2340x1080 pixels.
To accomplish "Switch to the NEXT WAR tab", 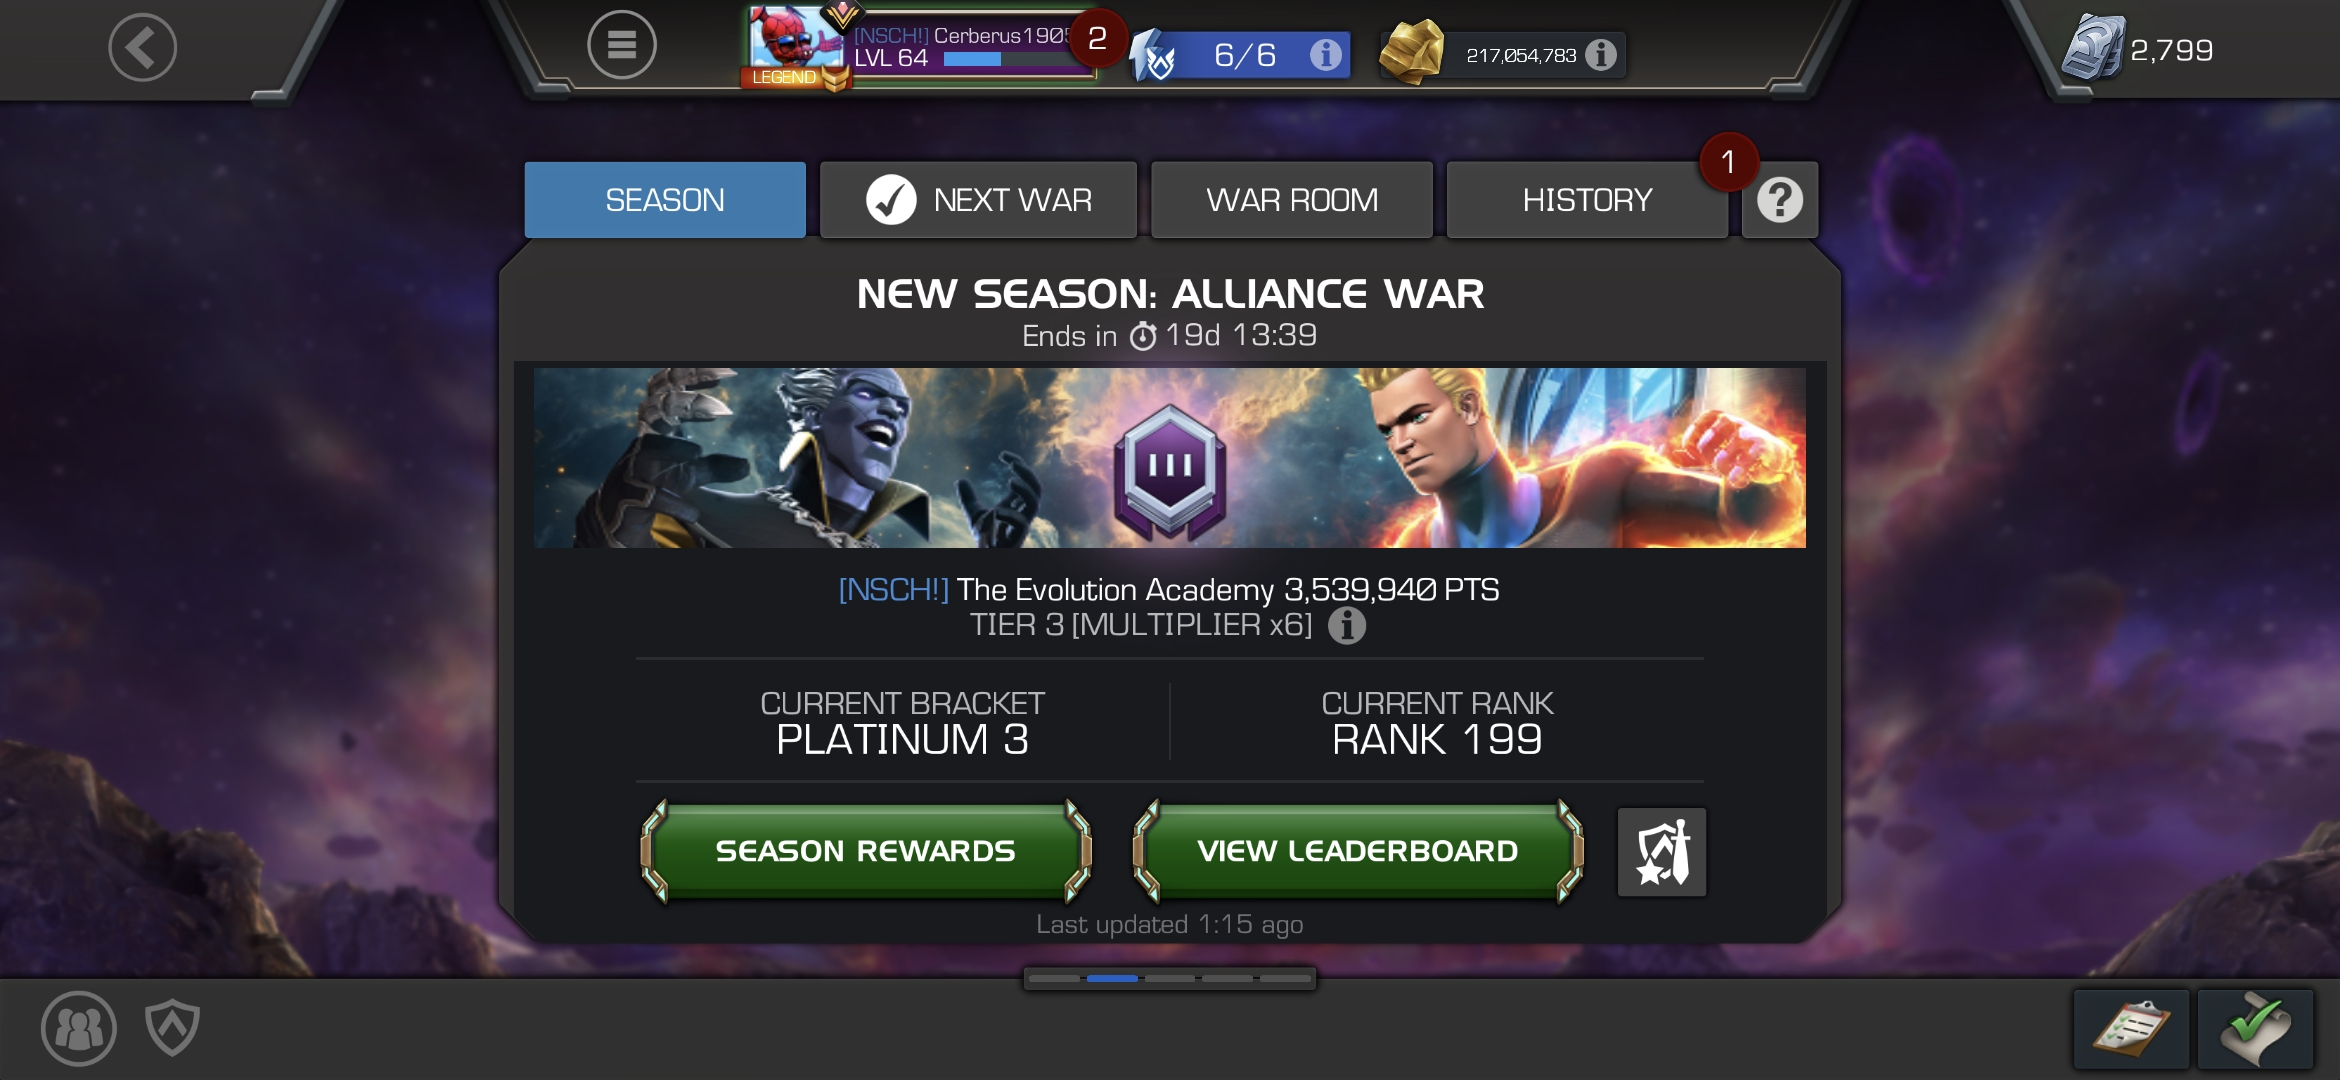I will [x=978, y=200].
